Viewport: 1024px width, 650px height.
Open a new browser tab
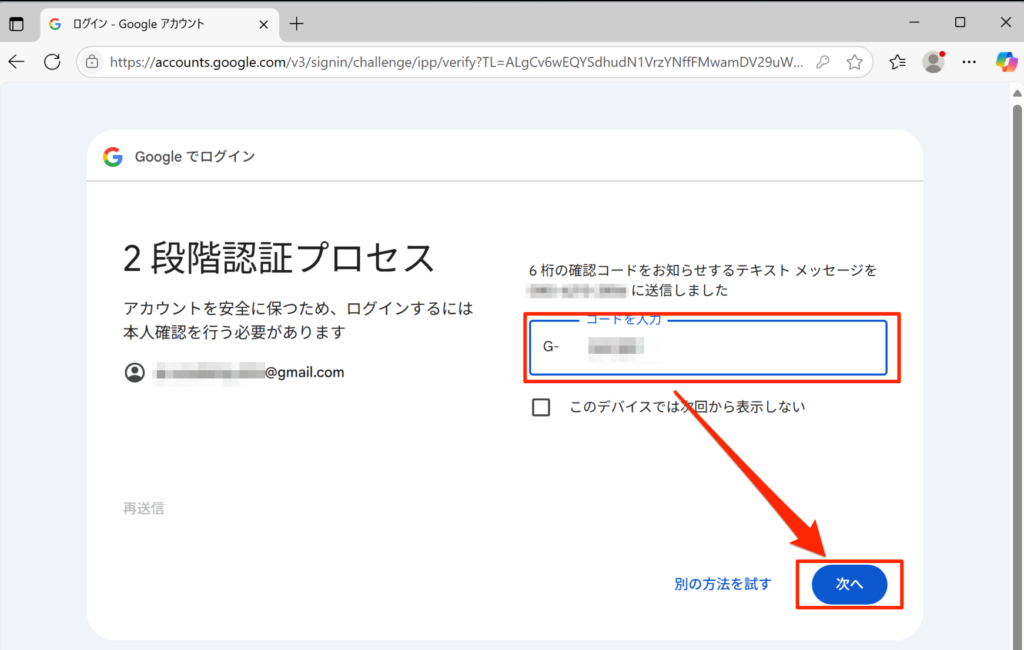point(296,24)
